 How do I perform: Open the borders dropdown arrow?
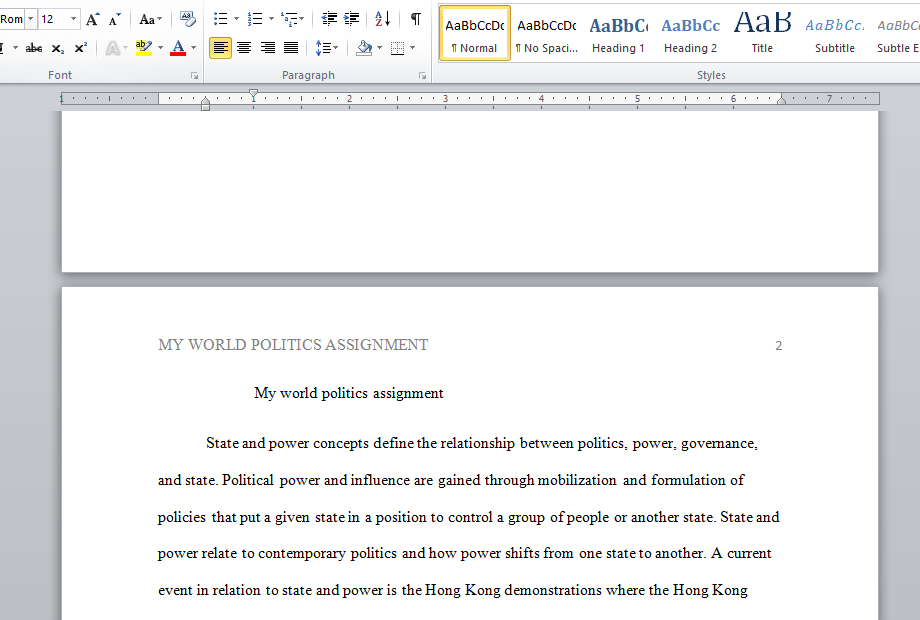click(412, 48)
